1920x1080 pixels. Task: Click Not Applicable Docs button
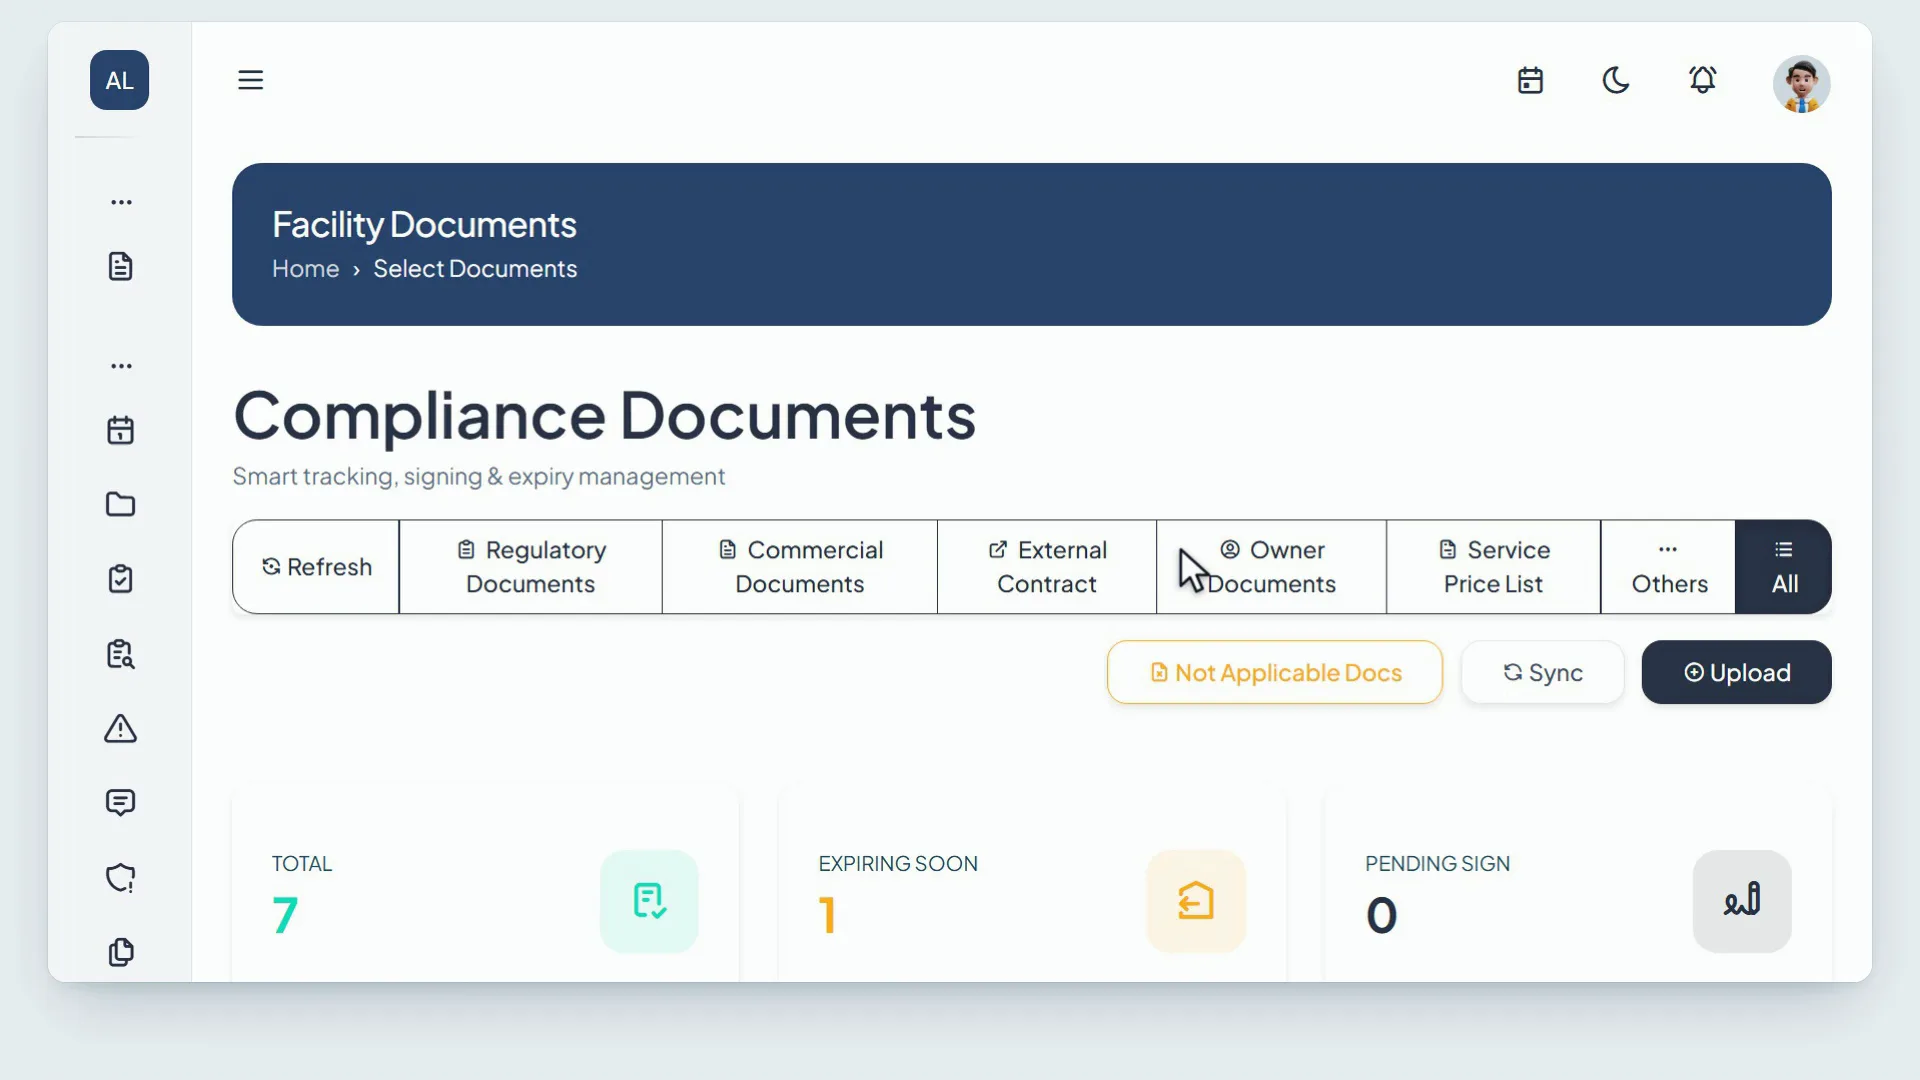click(1275, 672)
